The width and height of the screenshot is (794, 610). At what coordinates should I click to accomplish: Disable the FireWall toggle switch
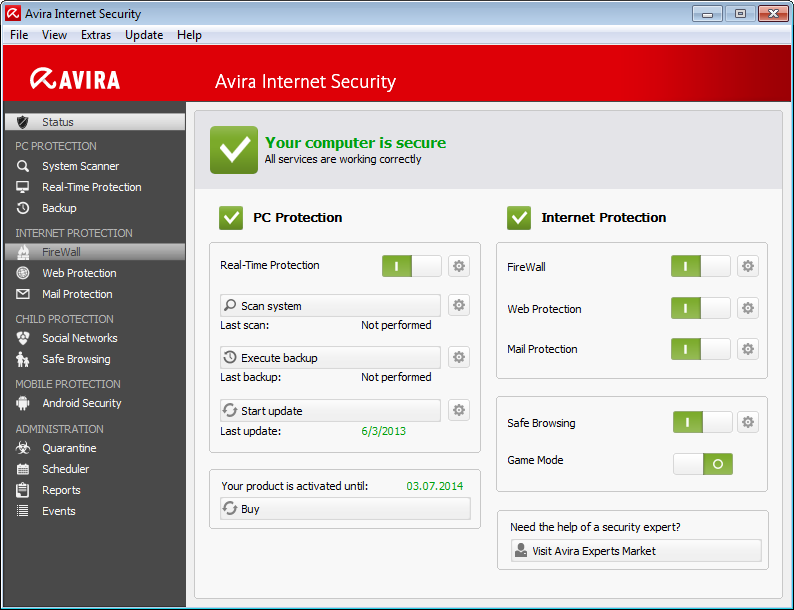(700, 267)
